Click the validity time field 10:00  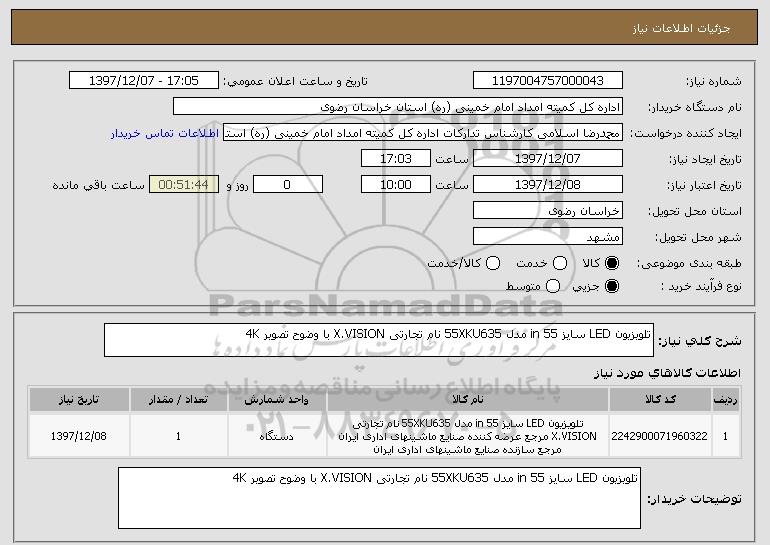point(396,185)
